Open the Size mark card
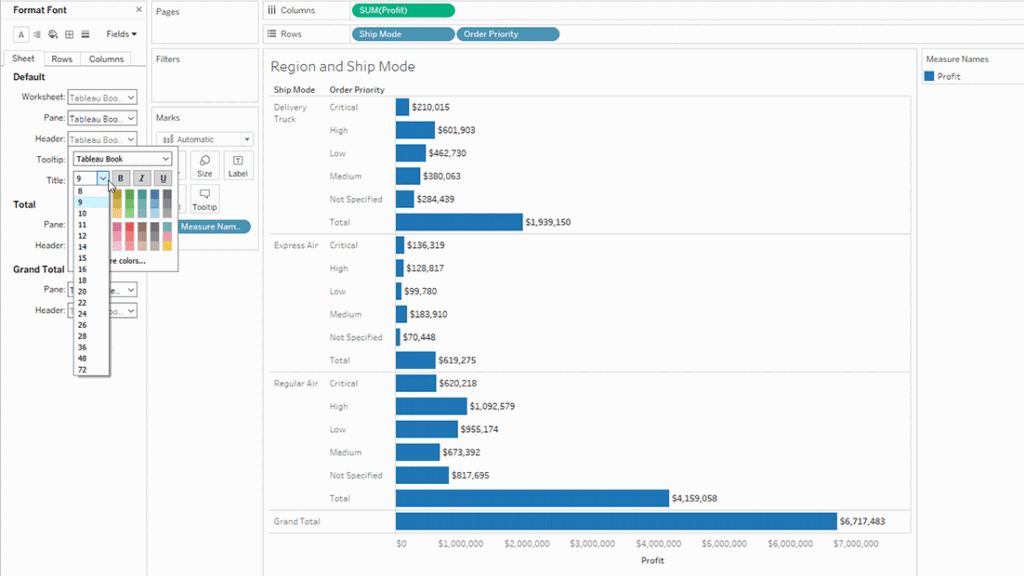 (205, 165)
